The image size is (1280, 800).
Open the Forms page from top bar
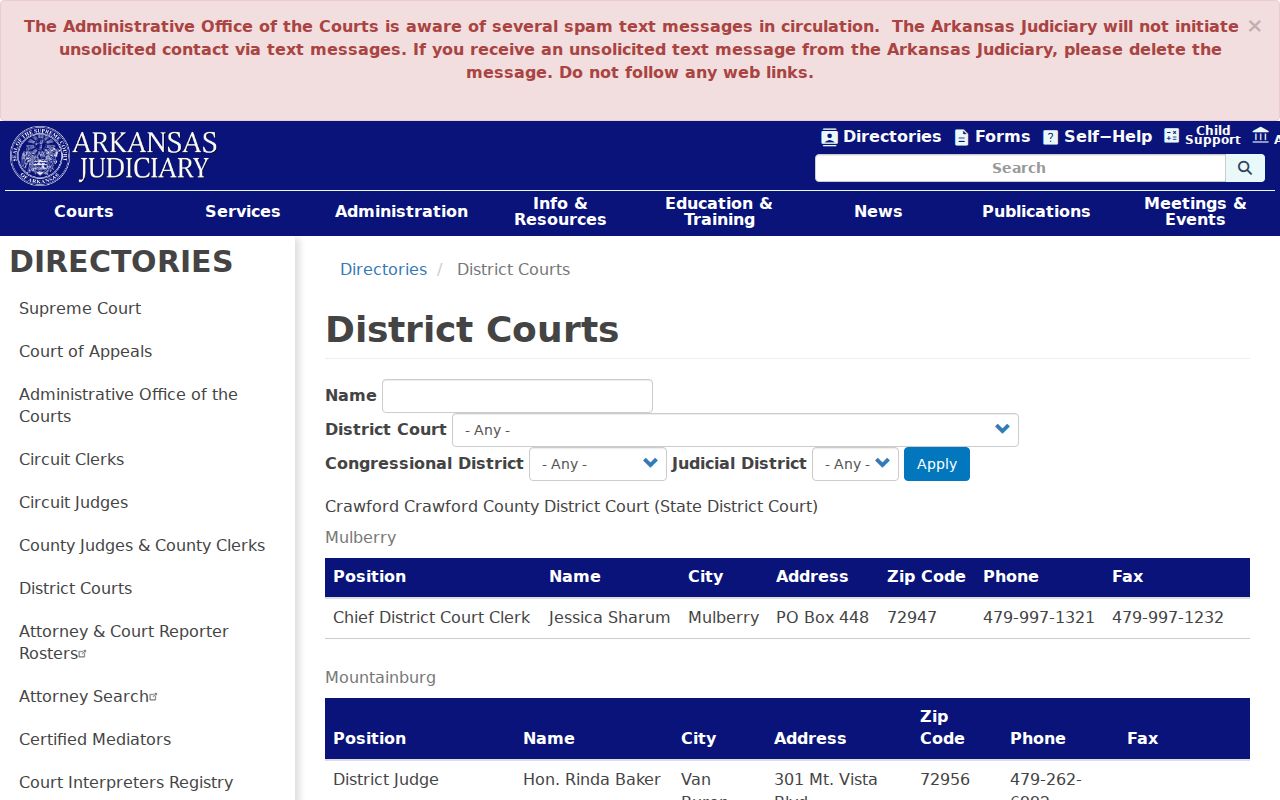click(992, 137)
